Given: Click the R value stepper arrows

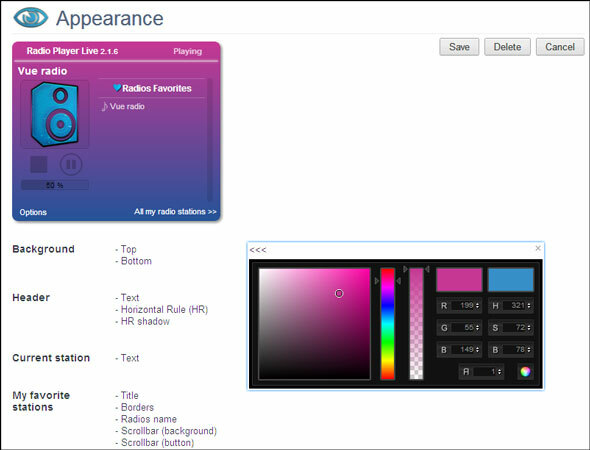Looking at the screenshot, I should (x=477, y=306).
